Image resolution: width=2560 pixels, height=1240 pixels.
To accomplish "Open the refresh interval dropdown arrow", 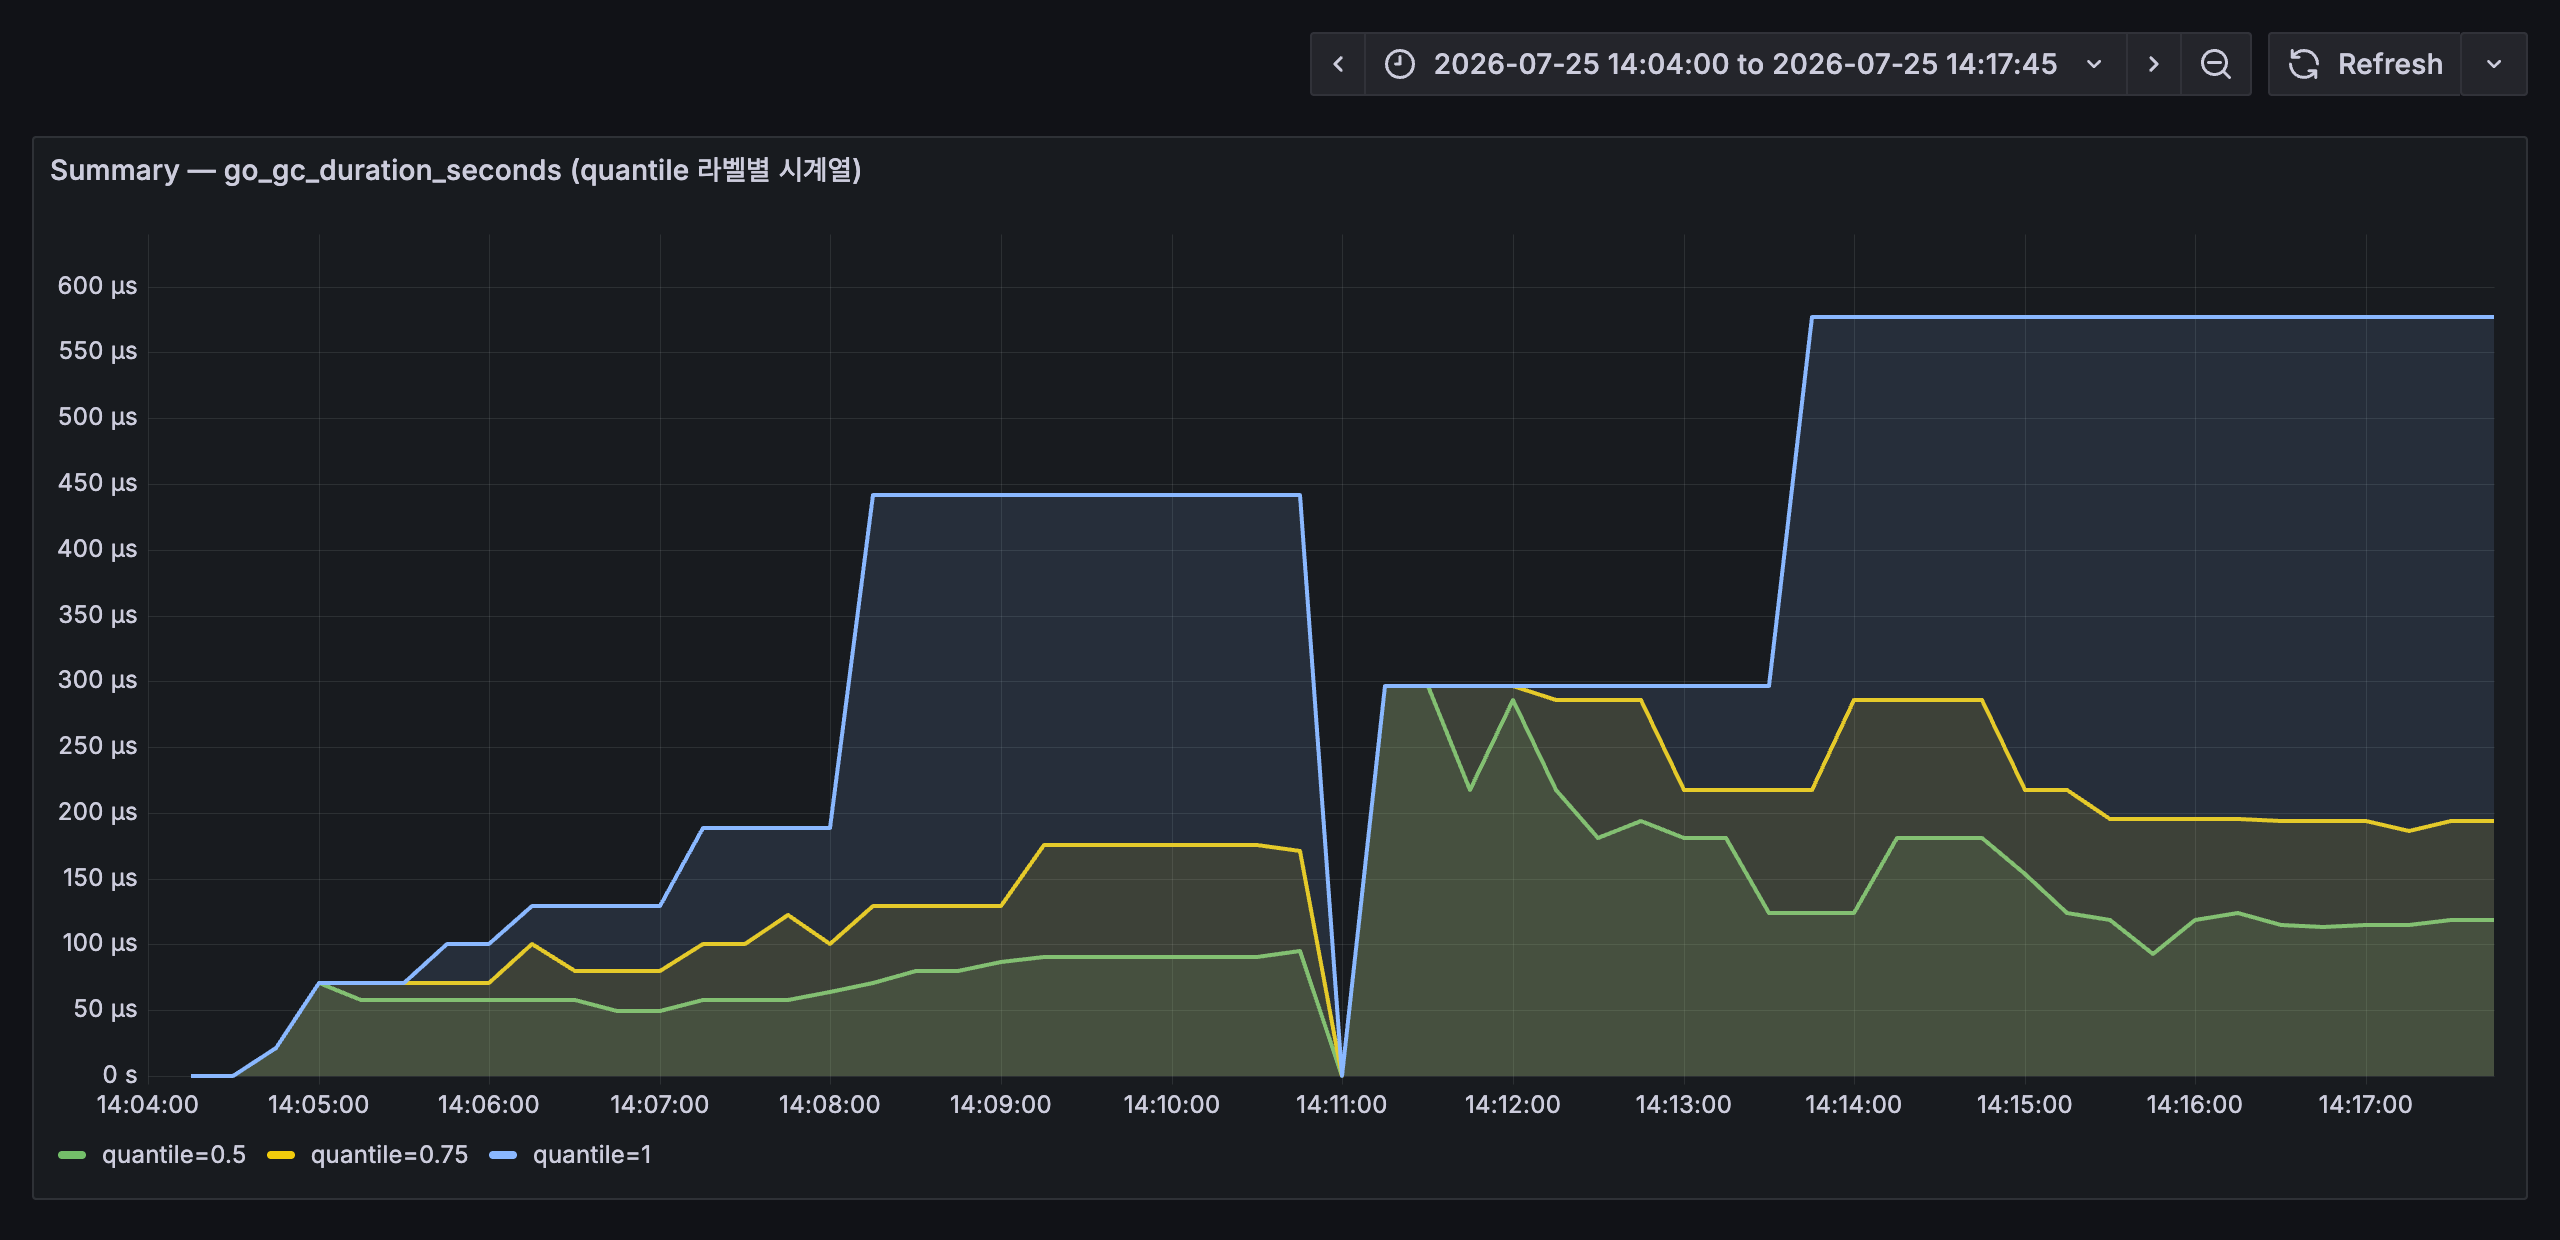I will click(x=2494, y=64).
